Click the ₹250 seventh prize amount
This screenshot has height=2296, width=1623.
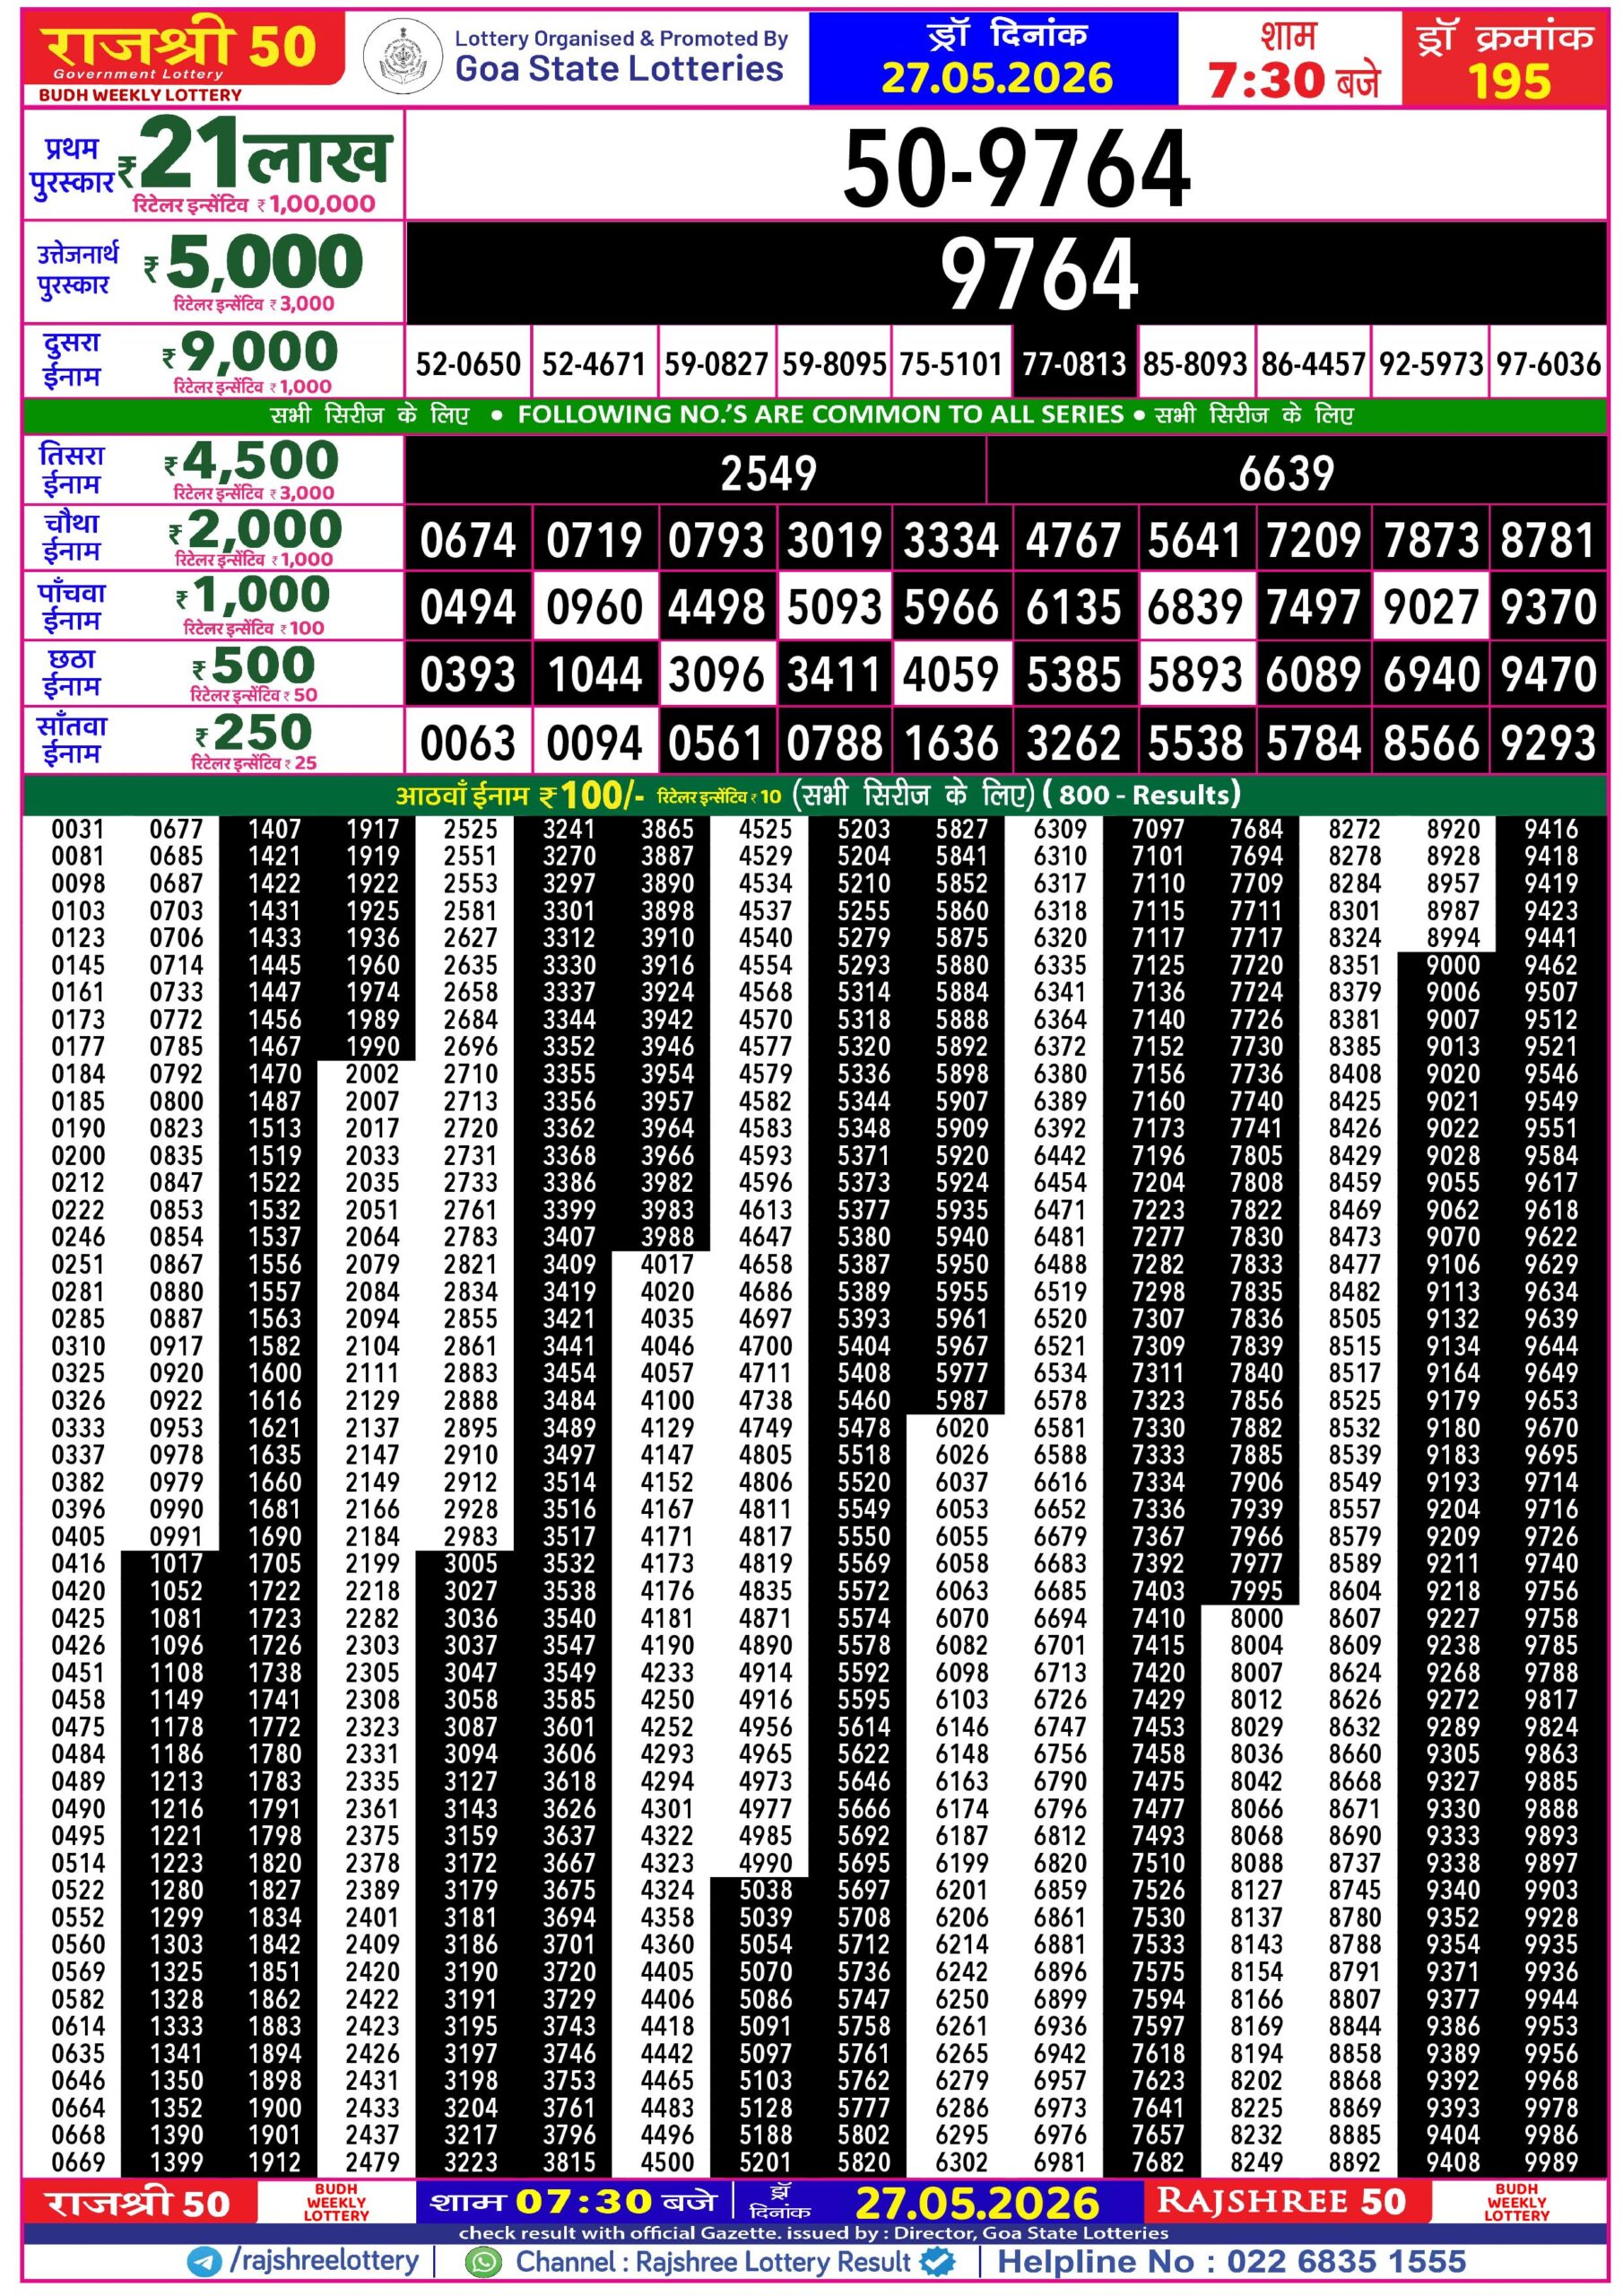[254, 732]
